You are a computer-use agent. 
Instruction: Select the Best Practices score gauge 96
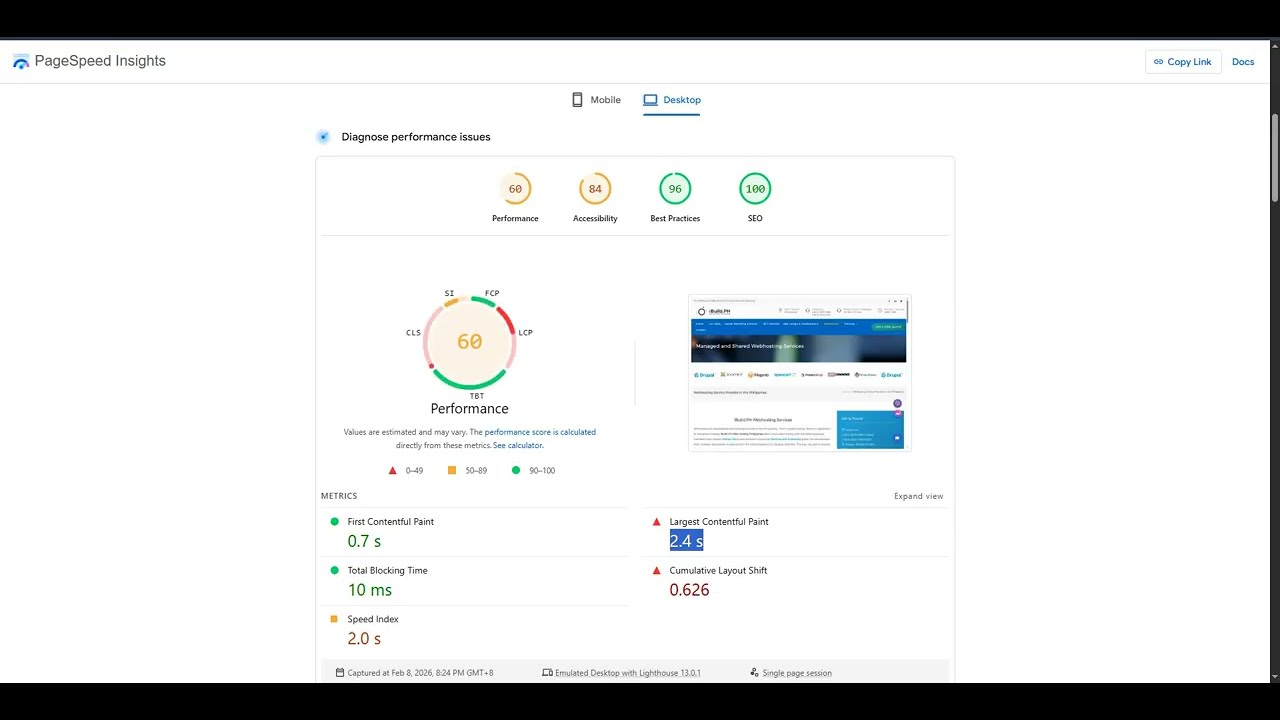(675, 189)
